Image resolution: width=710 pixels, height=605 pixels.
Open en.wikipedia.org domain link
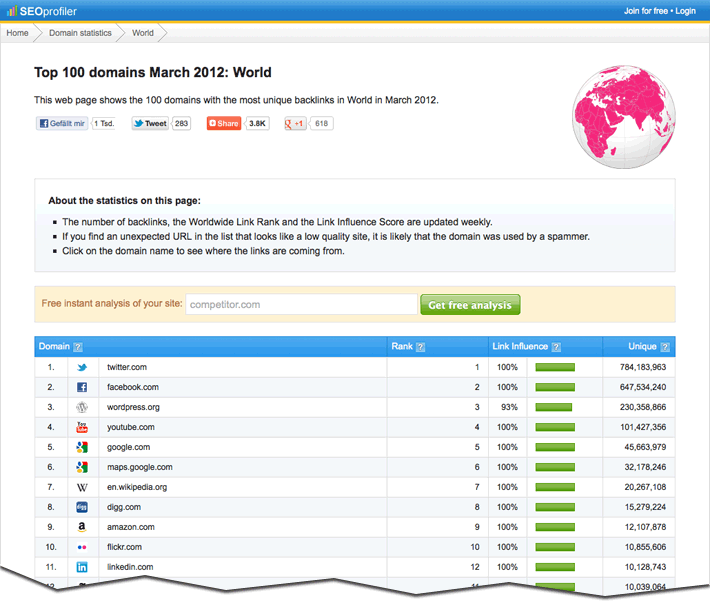click(137, 487)
